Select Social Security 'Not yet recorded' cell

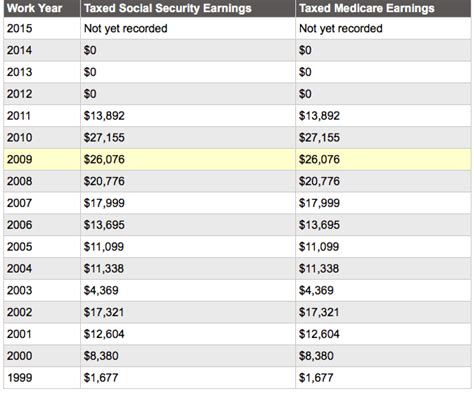(x=188, y=28)
